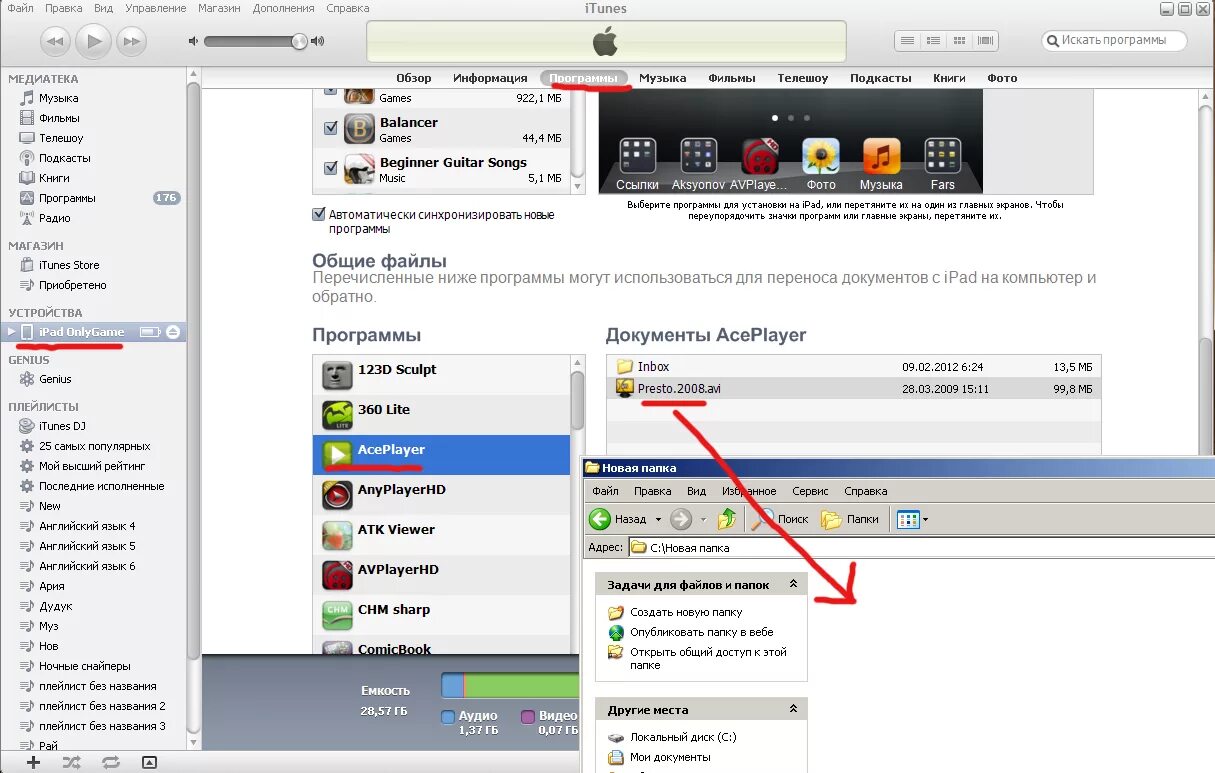
Task: Open the iTunes DJ playlist
Action: click(62, 426)
